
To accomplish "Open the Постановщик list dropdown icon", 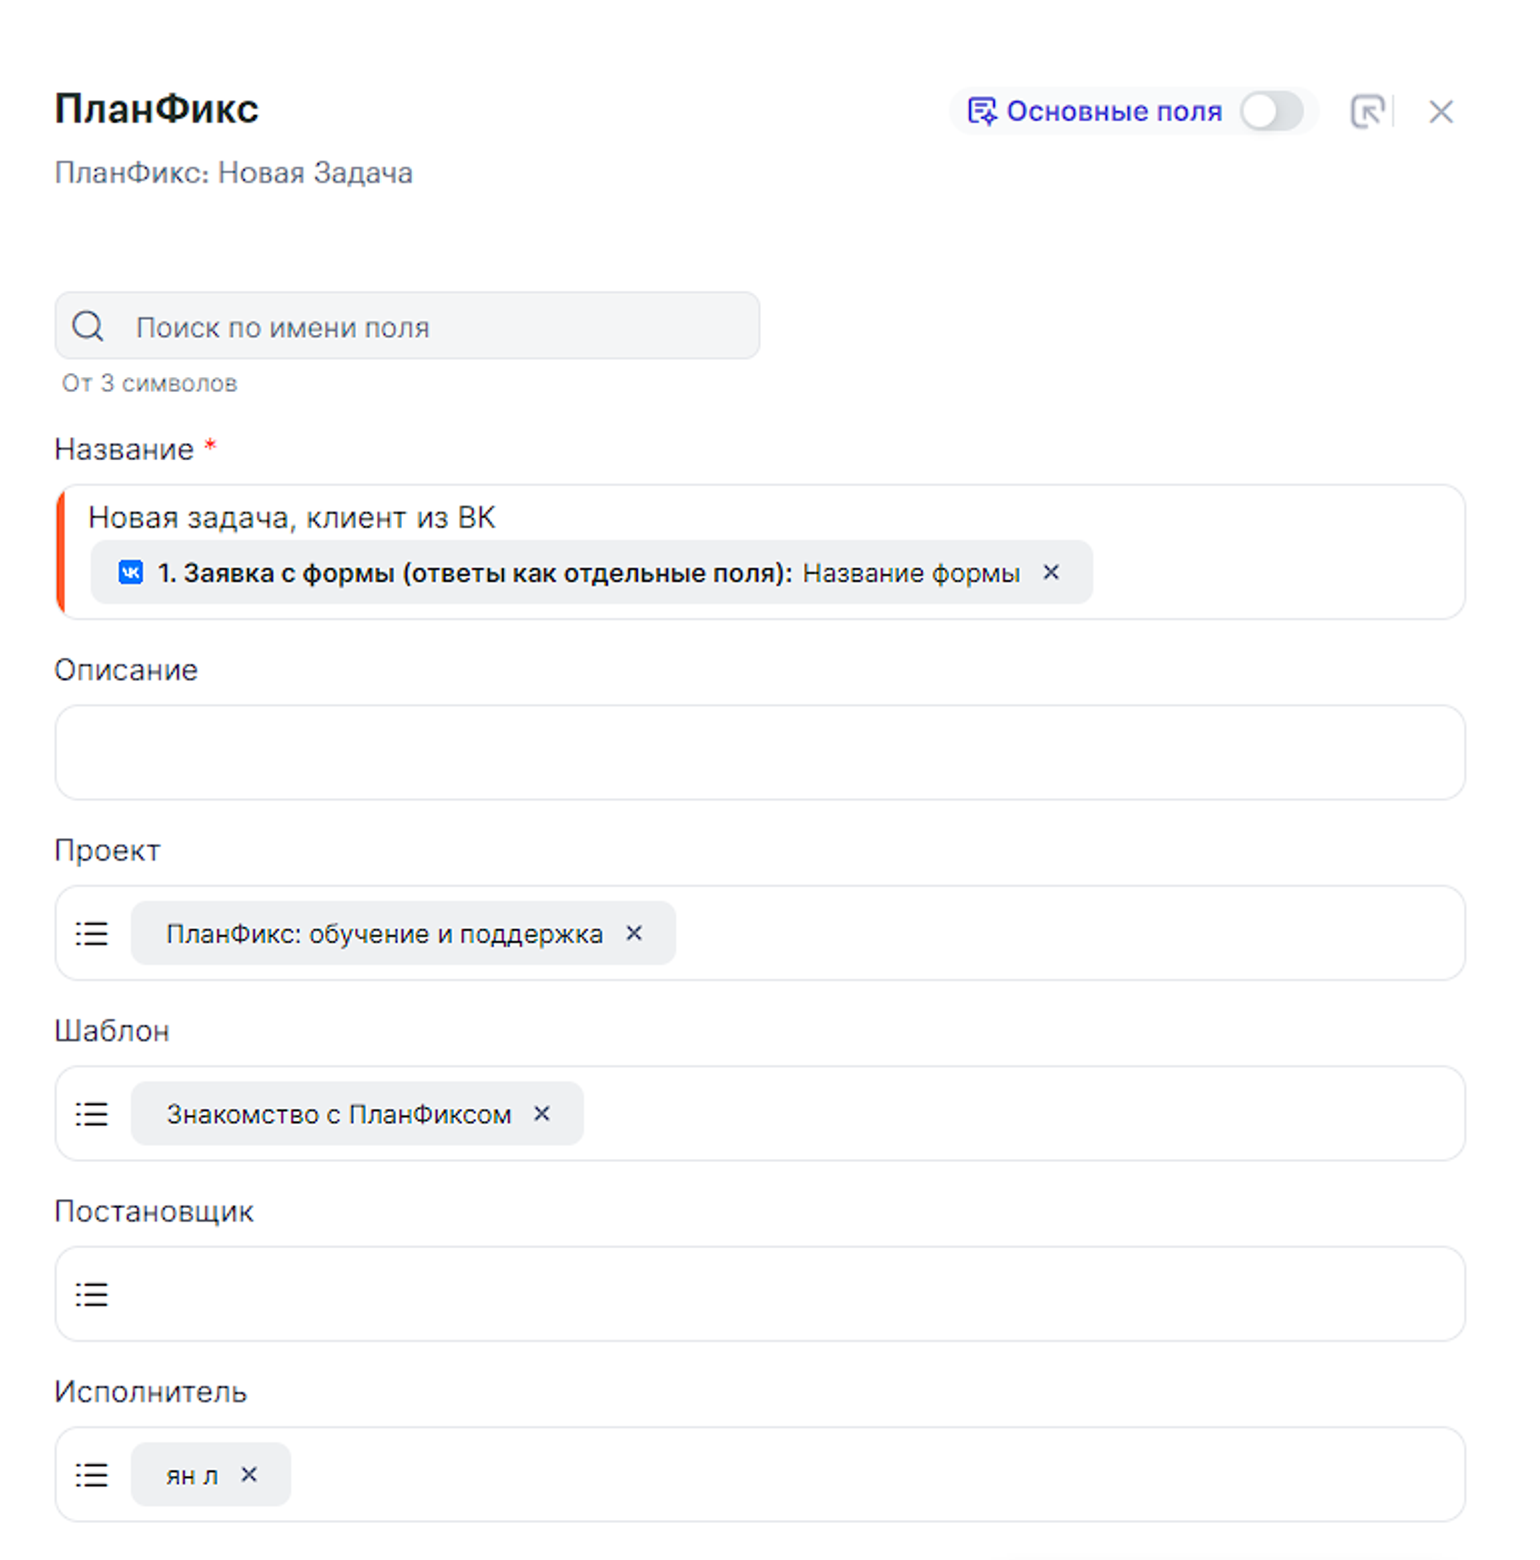I will tap(92, 1295).
